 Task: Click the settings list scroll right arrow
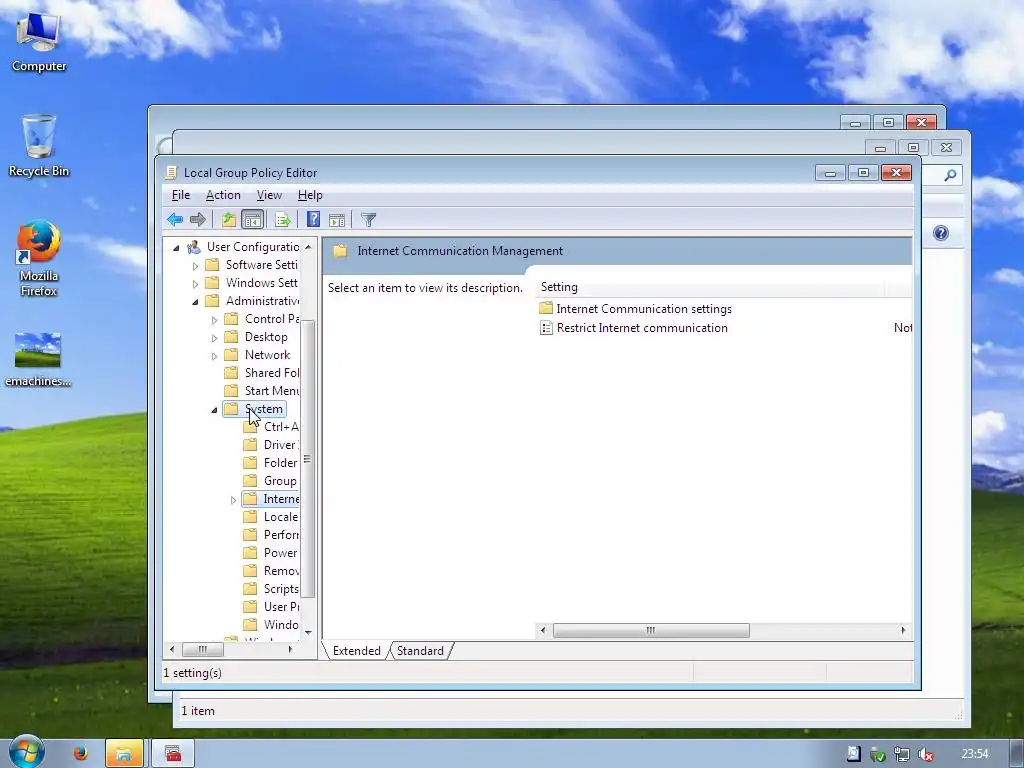point(903,630)
